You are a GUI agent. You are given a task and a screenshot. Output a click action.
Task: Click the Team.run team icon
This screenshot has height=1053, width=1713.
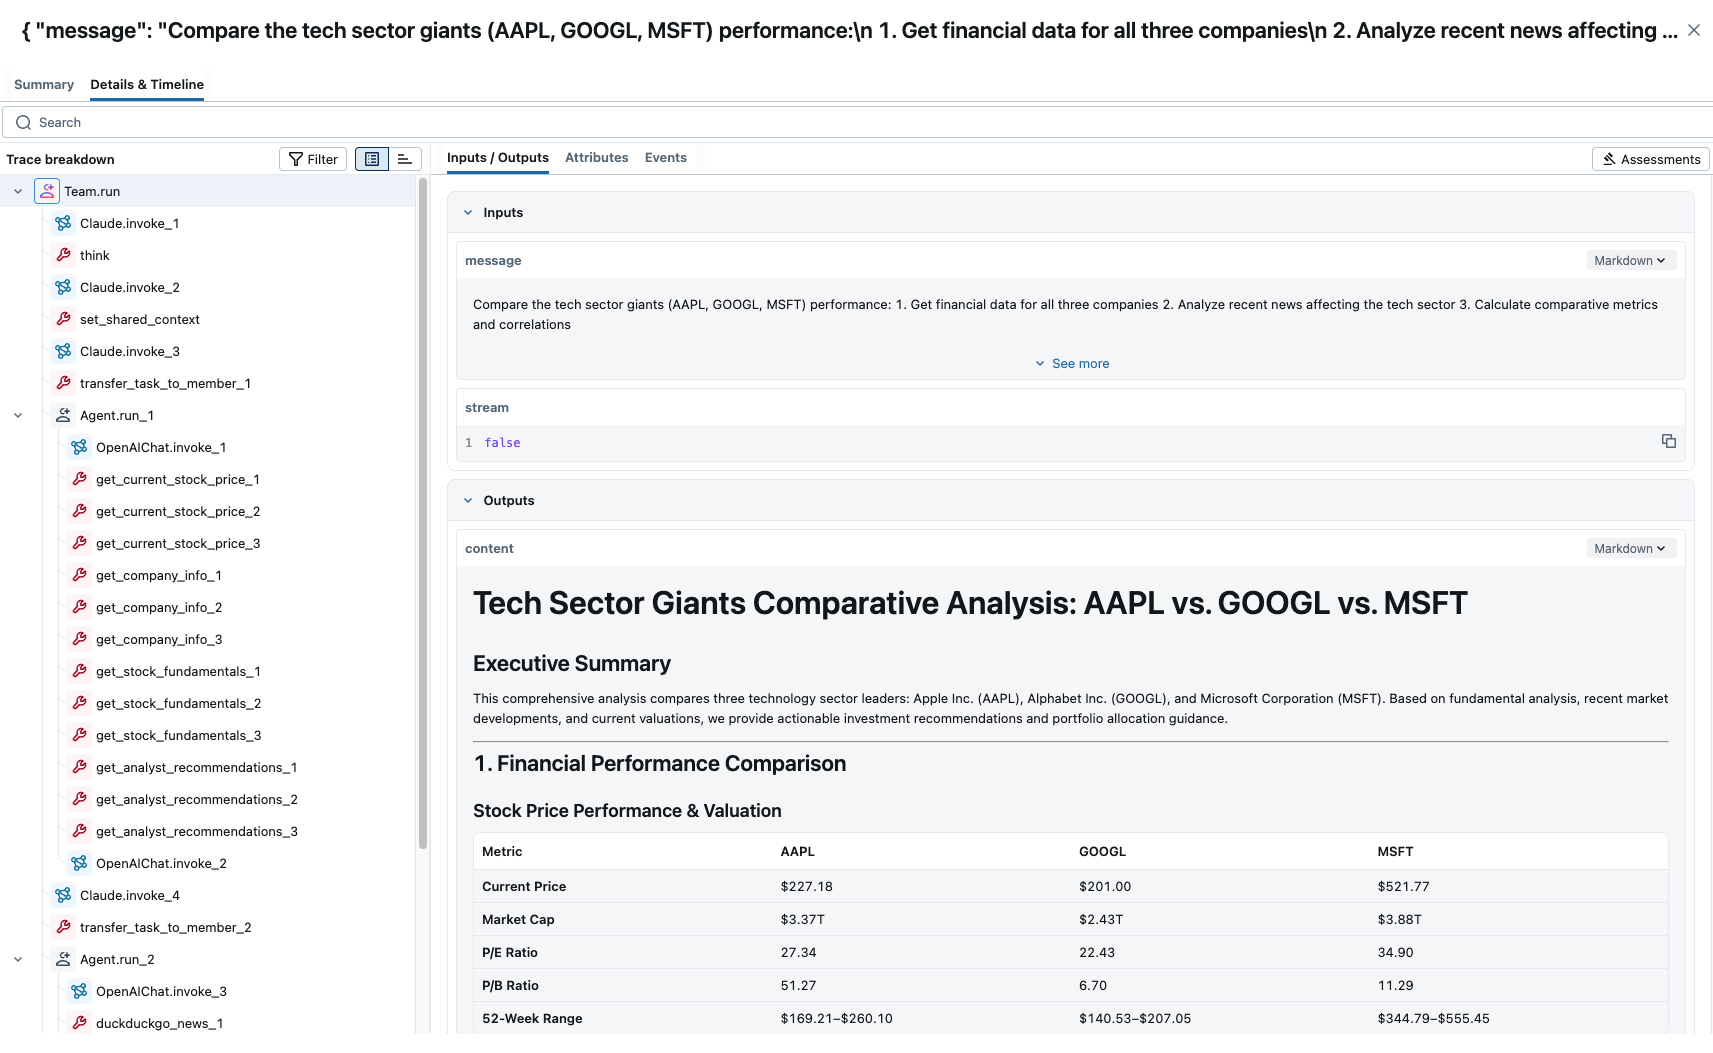click(x=47, y=191)
